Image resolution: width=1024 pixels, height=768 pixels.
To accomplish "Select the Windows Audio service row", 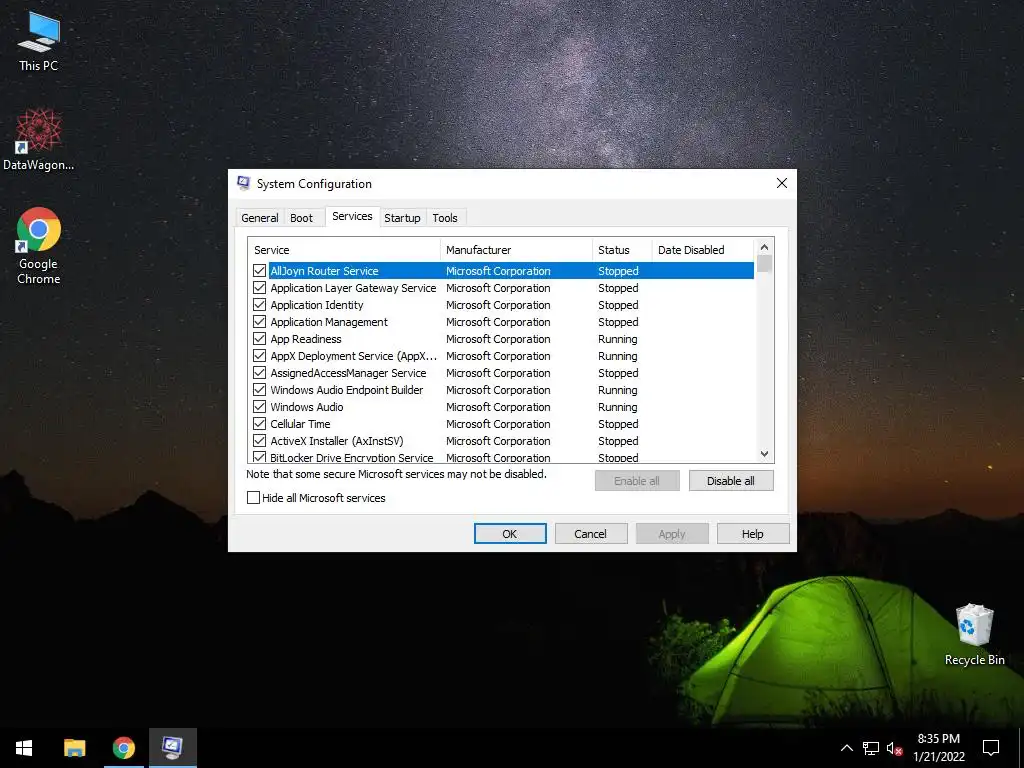I will pyautogui.click(x=501, y=406).
